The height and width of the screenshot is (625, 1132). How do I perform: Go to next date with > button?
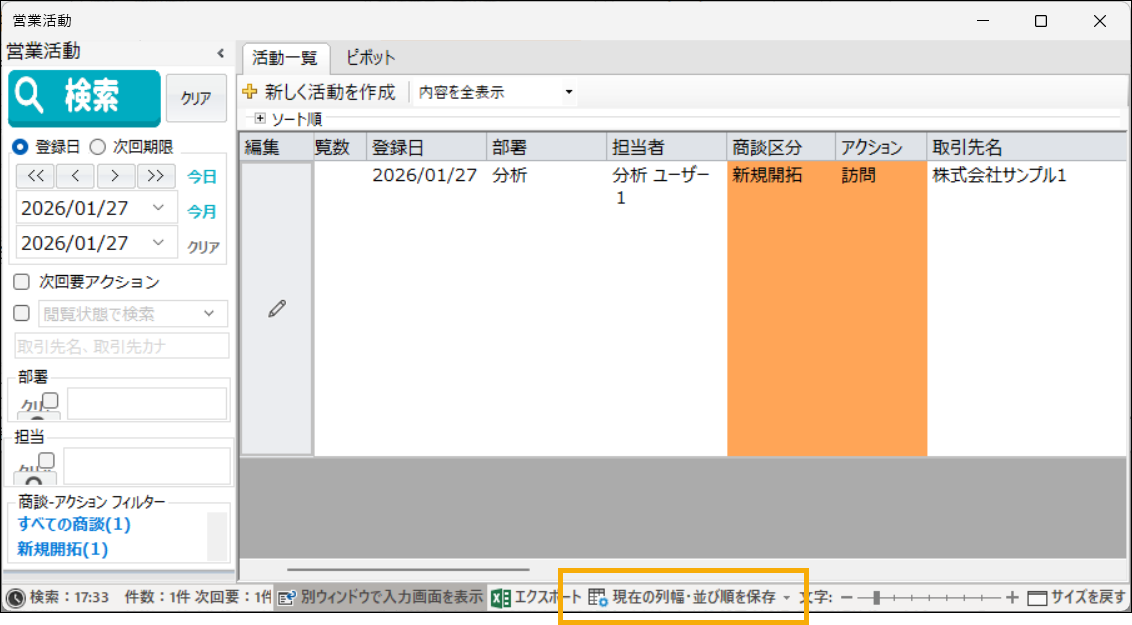(x=115, y=175)
